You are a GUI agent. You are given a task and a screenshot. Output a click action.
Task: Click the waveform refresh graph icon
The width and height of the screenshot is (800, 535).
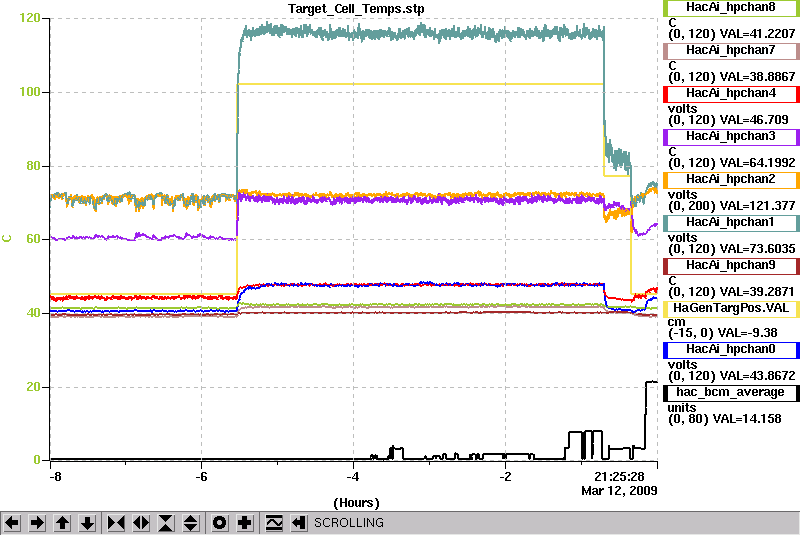(274, 523)
